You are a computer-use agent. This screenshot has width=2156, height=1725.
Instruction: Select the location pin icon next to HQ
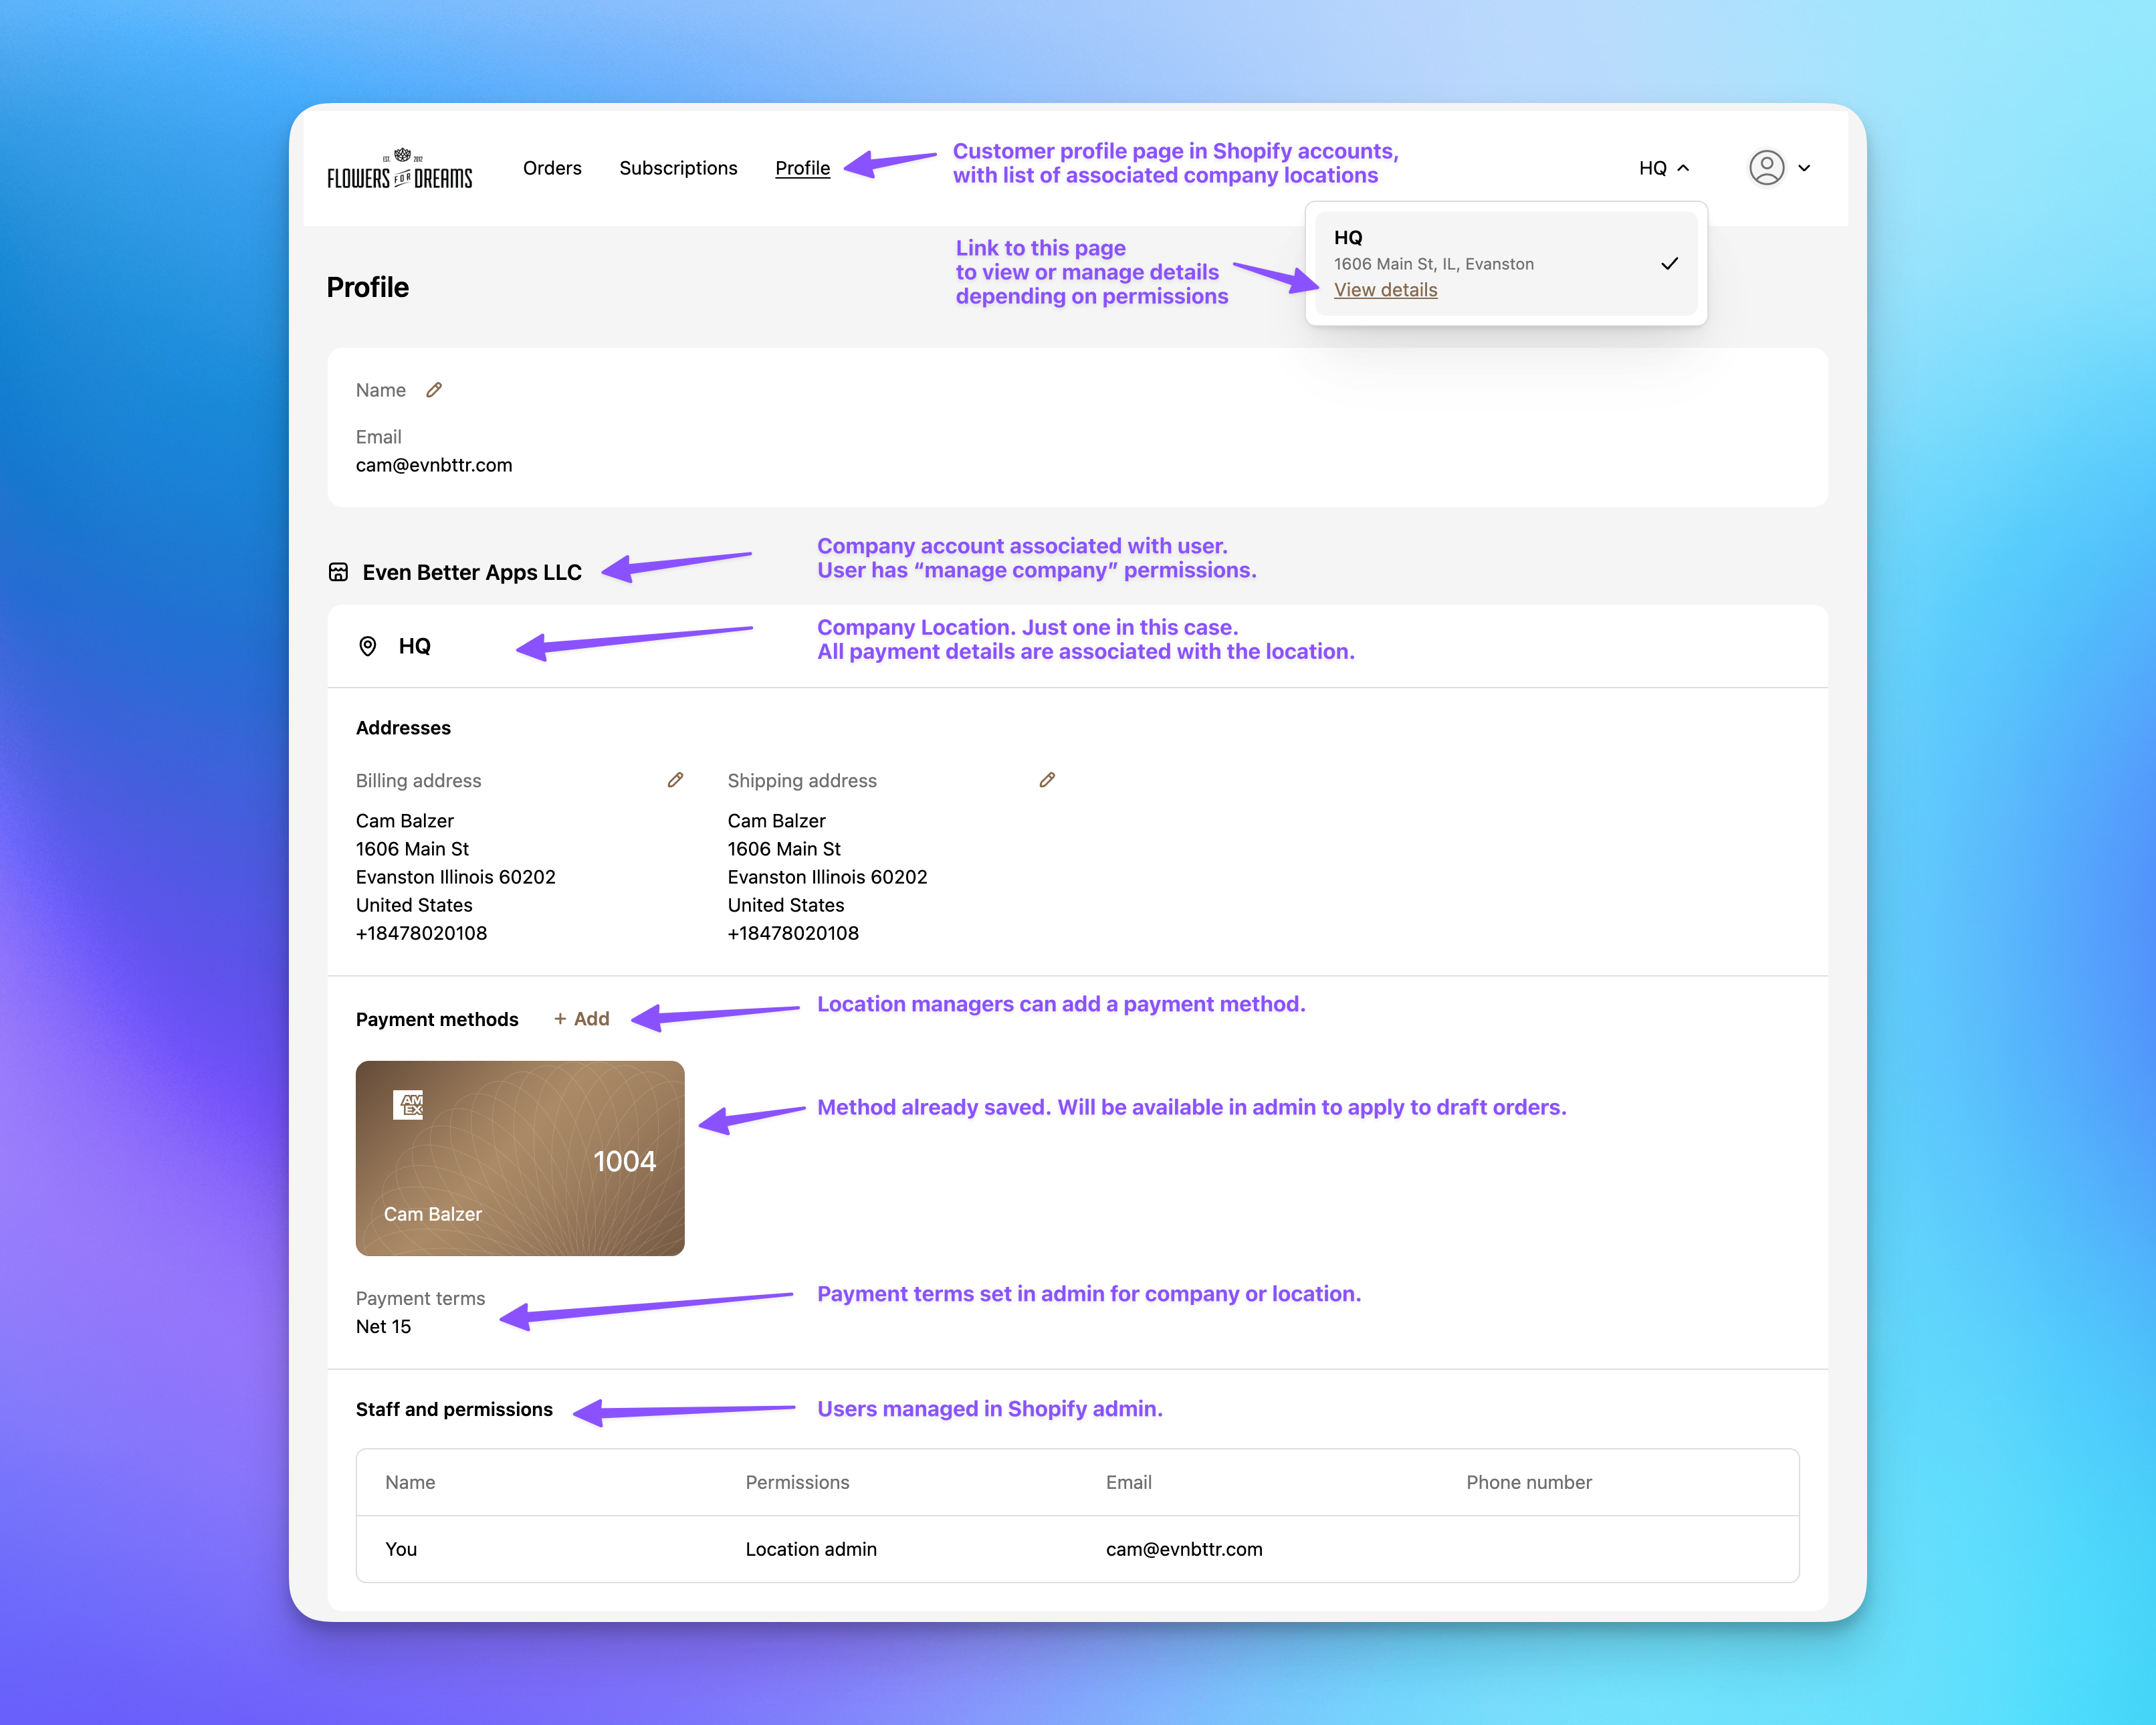369,646
